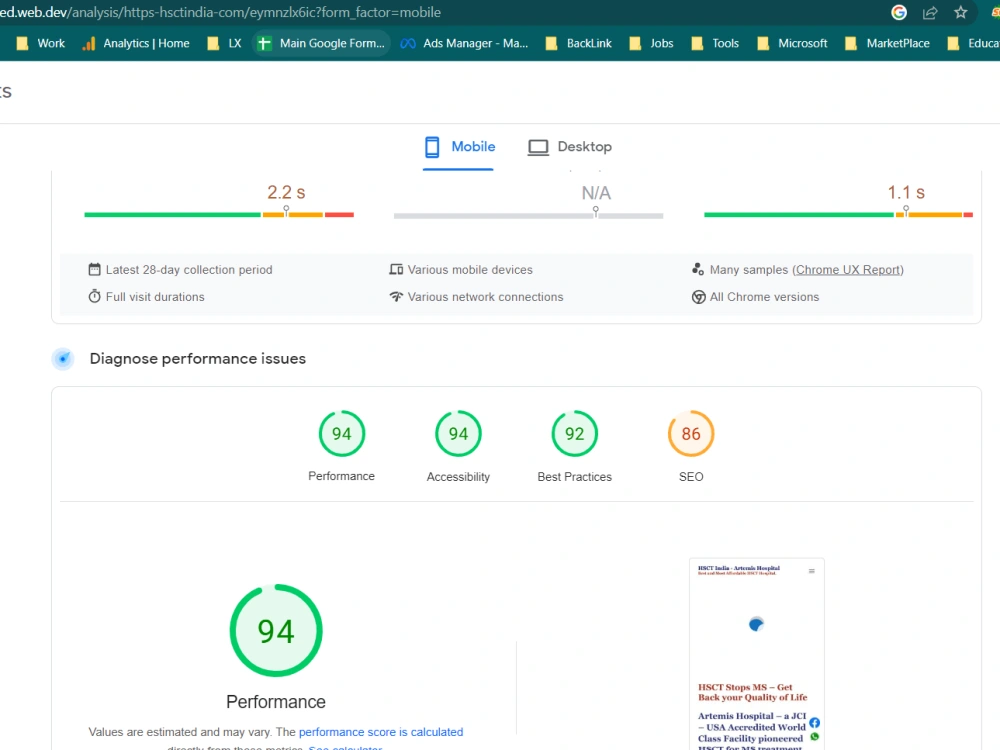Open the MarketPlace bookmarks folder
Image resolution: width=1000 pixels, height=750 pixels.
coord(887,43)
